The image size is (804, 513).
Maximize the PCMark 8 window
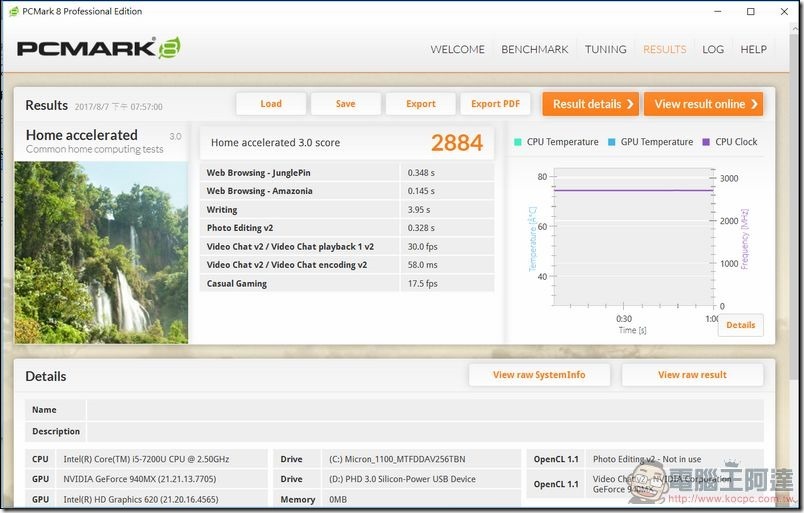pos(751,11)
